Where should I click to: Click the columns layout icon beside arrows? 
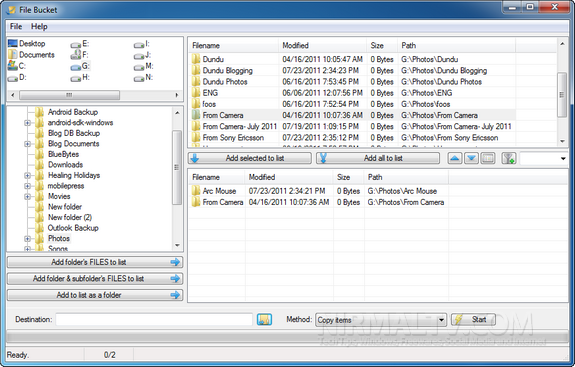[488, 158]
